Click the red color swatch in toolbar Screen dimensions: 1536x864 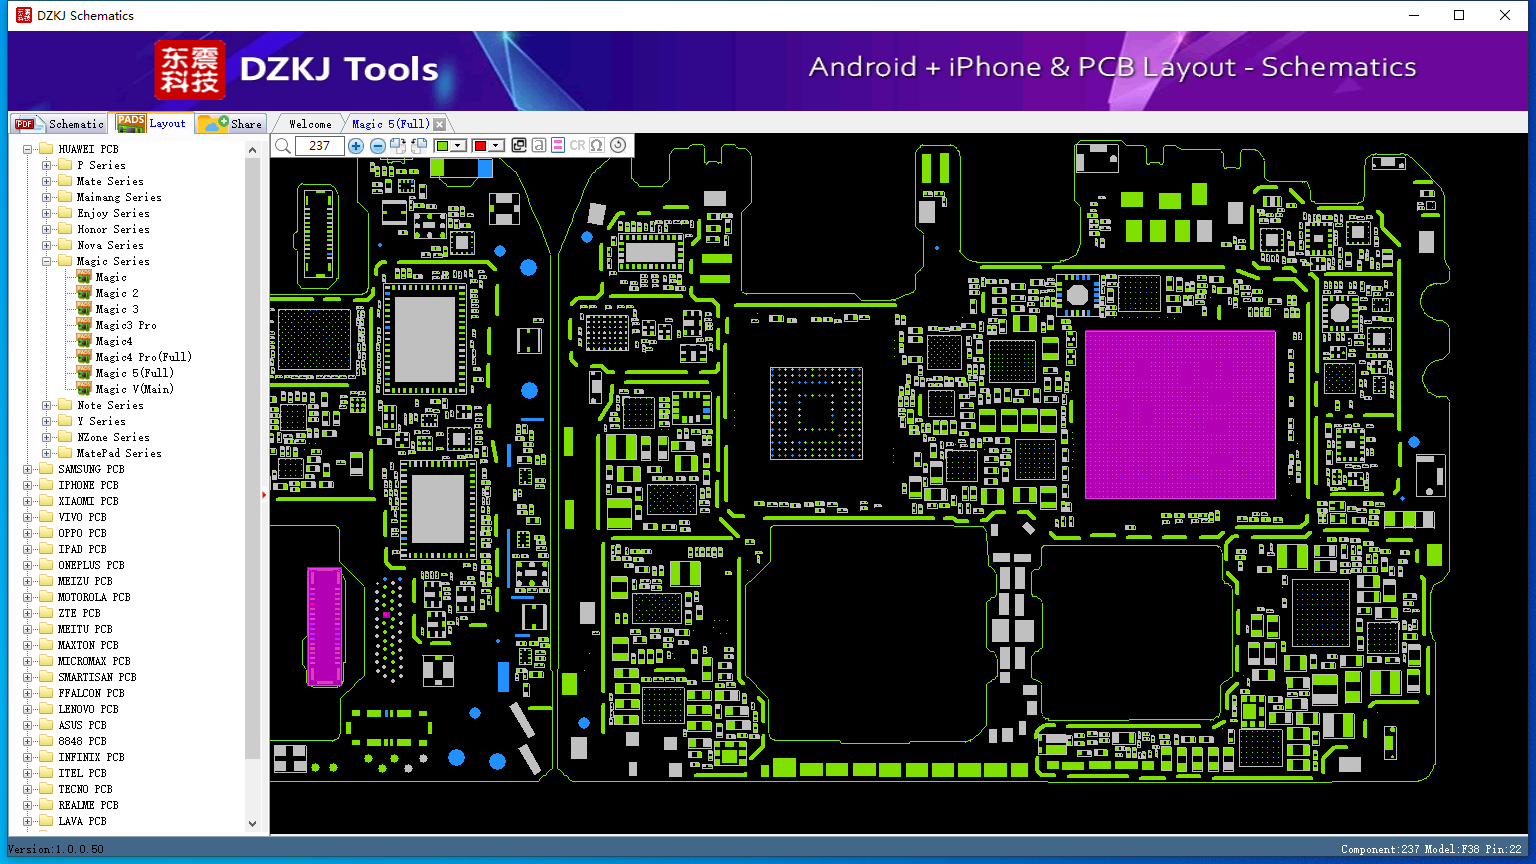point(480,146)
